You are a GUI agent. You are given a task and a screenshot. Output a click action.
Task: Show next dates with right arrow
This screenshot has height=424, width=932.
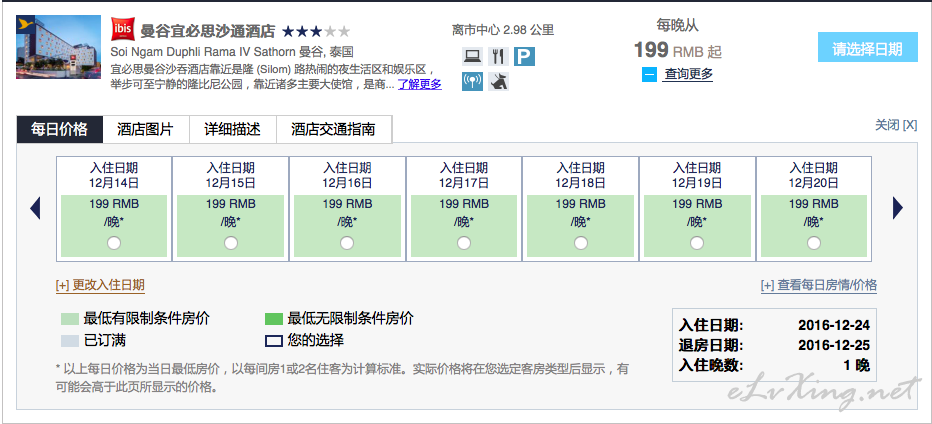point(897,207)
